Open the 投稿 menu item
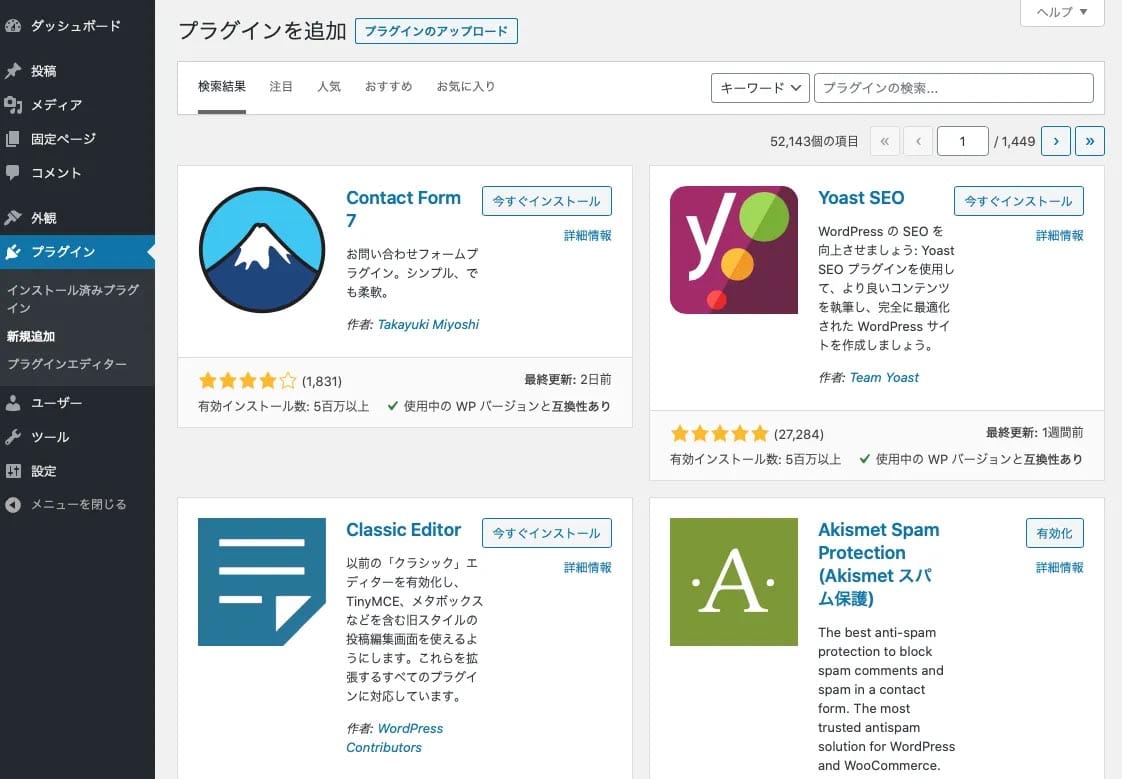The height and width of the screenshot is (779, 1122). point(44,71)
